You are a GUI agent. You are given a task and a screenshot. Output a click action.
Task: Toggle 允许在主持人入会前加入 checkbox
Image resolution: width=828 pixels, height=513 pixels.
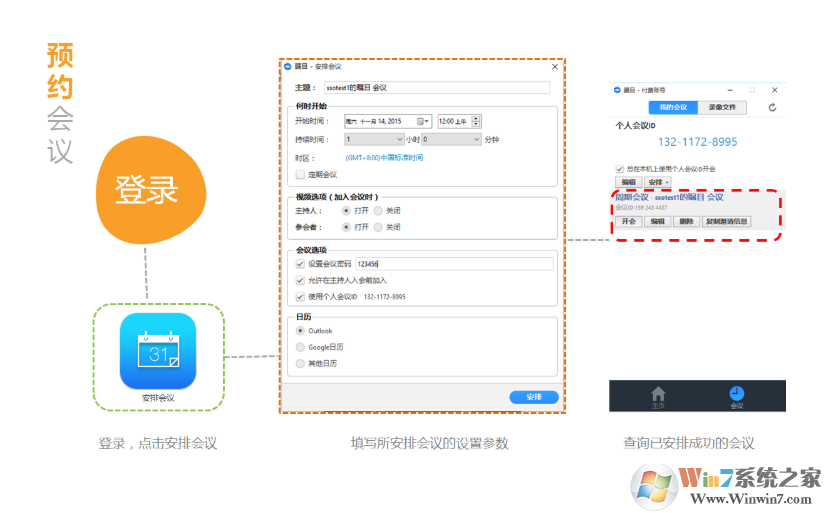pos(300,280)
